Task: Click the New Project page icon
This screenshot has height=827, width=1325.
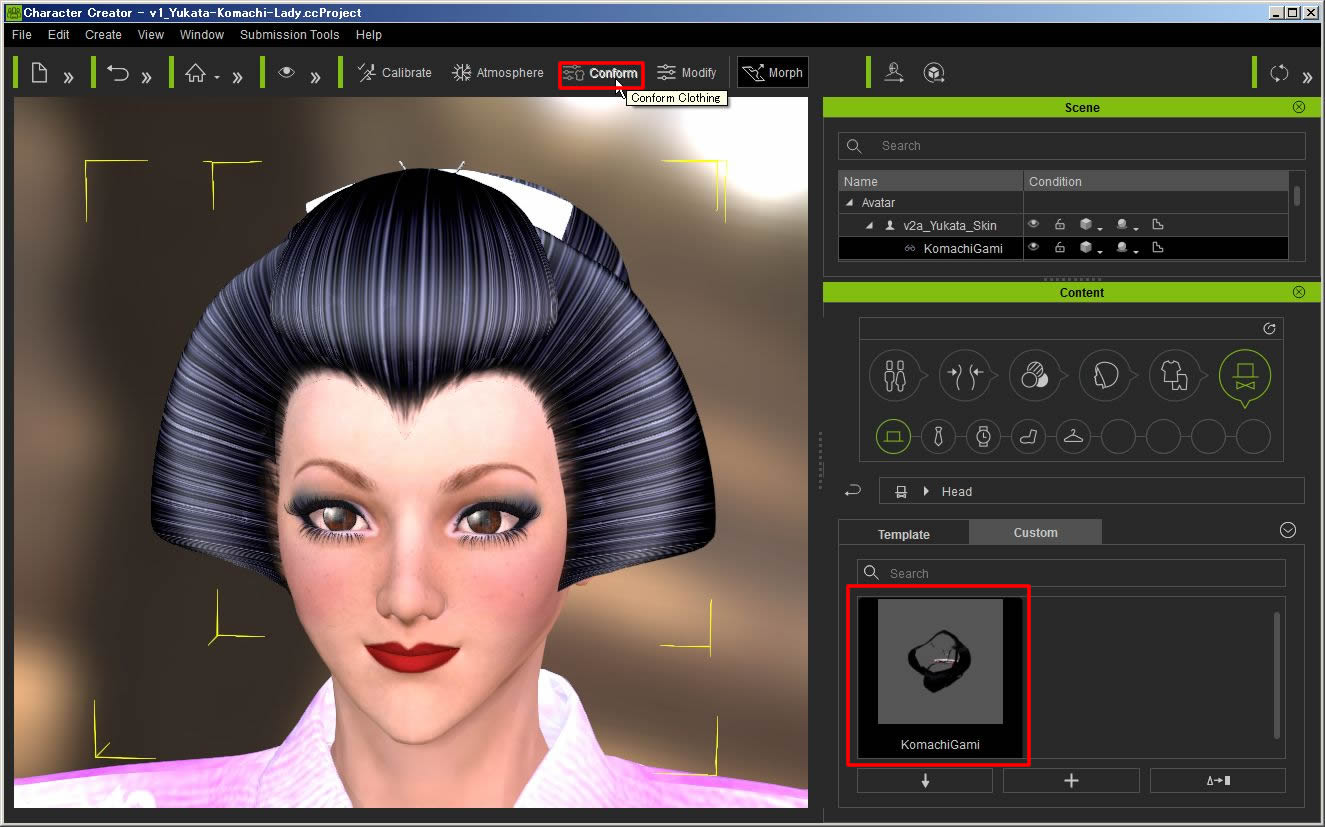Action: [39, 73]
